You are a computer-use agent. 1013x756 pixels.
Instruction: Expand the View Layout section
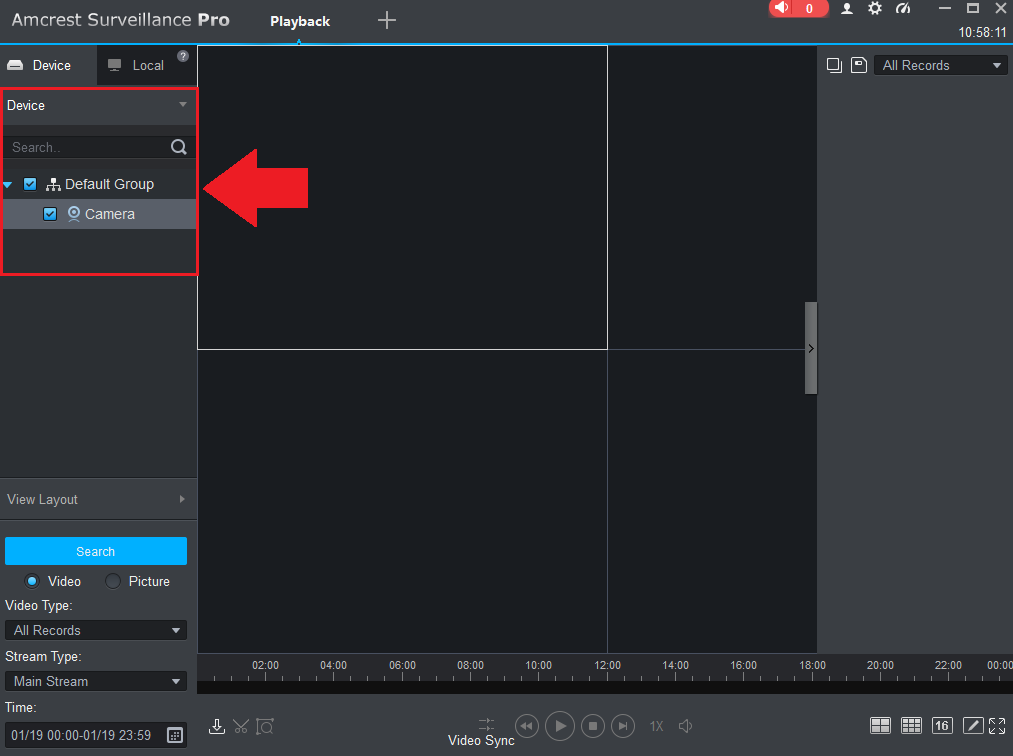click(x=97, y=499)
